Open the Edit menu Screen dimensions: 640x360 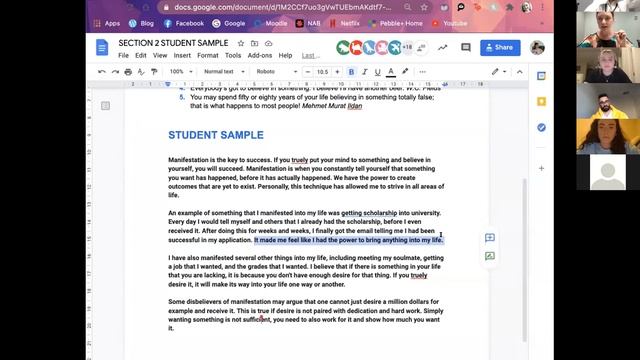[141, 56]
